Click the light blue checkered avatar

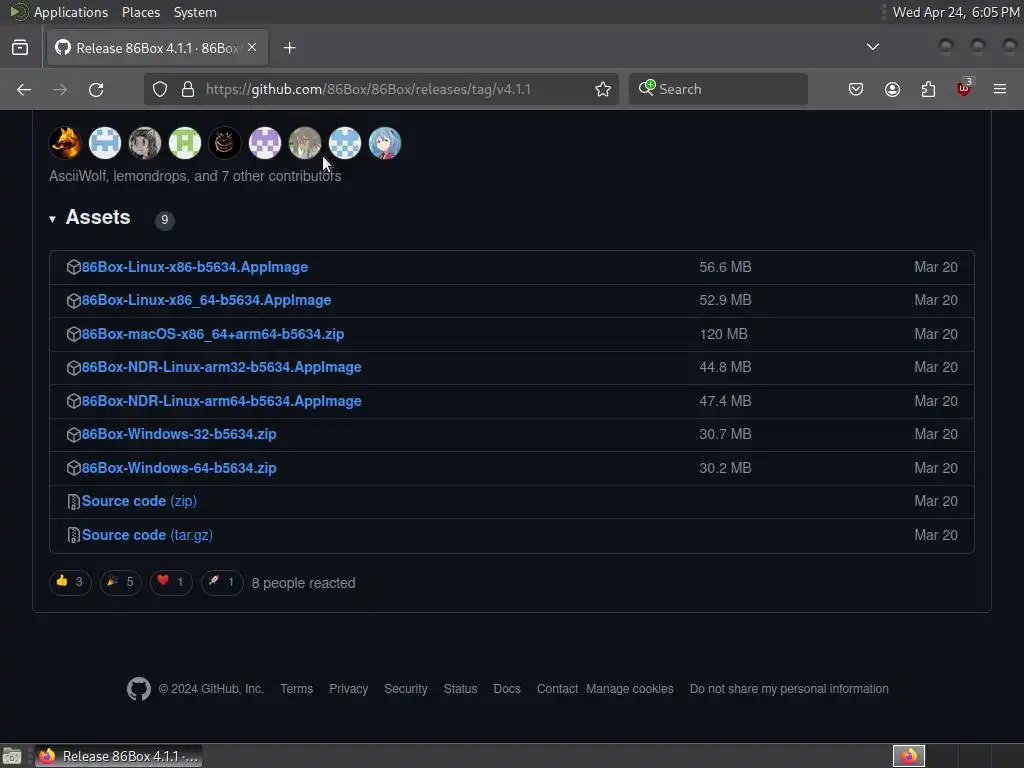click(345, 143)
